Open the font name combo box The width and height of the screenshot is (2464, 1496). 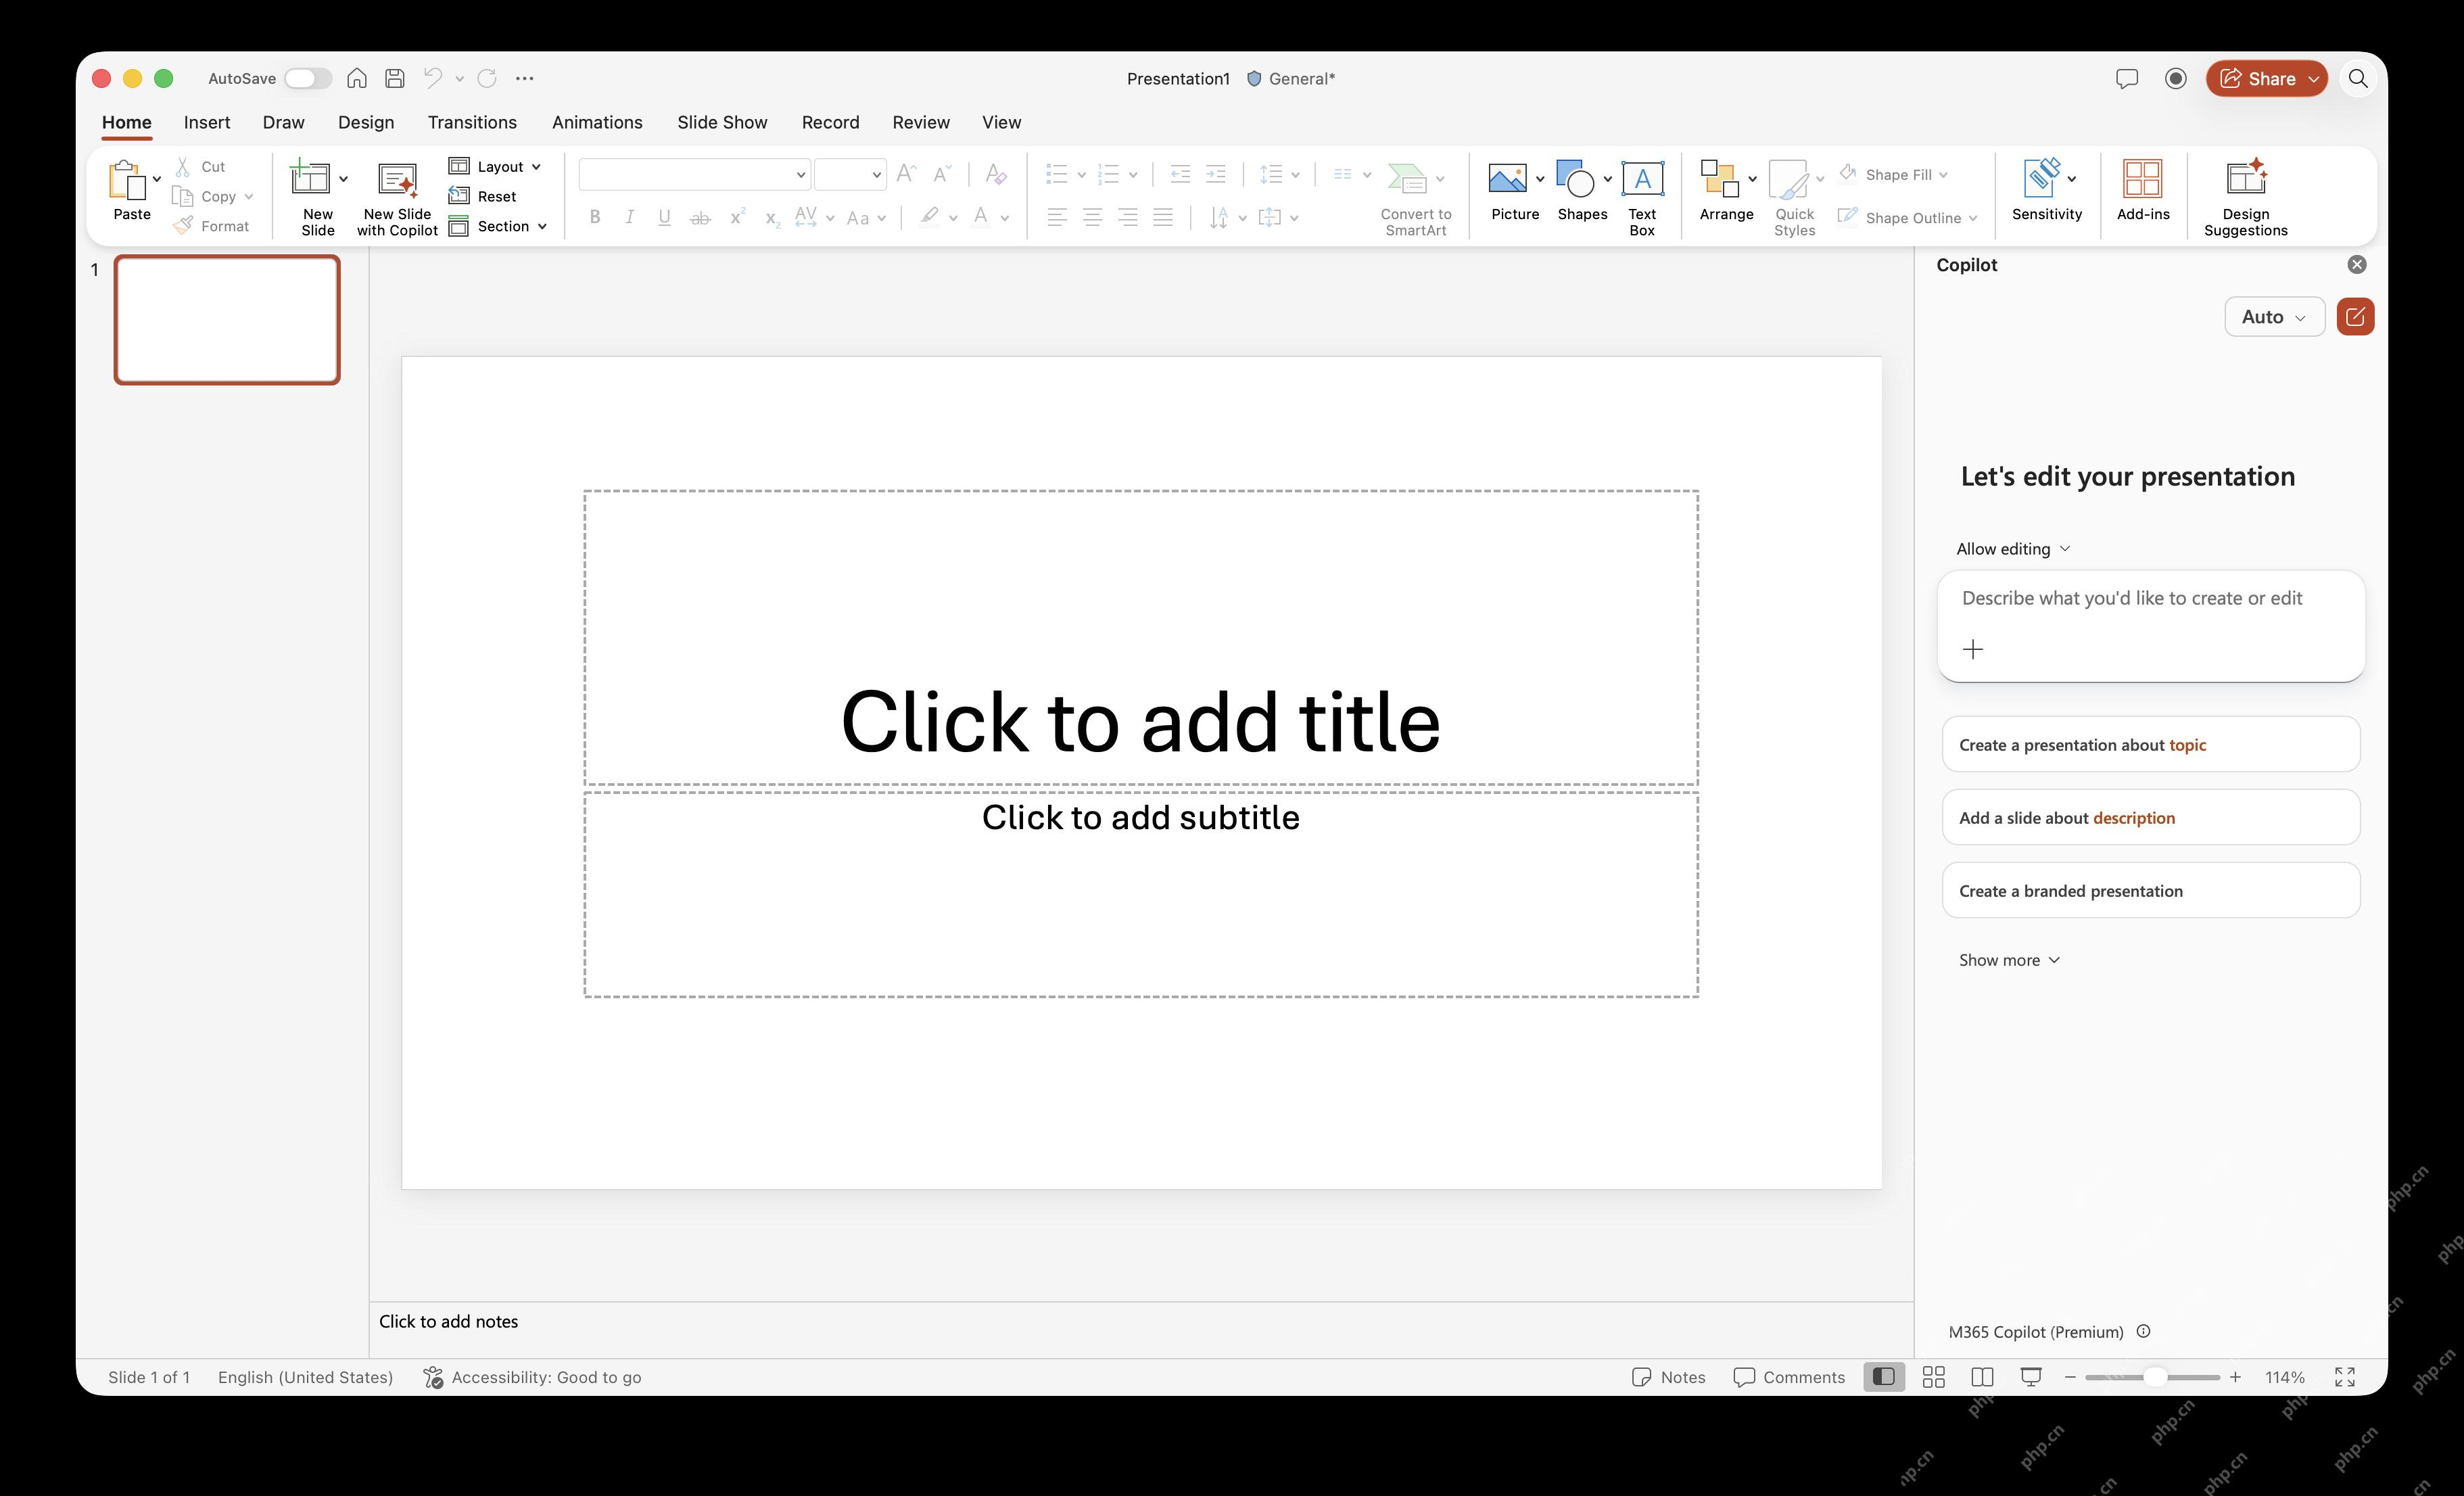[694, 174]
